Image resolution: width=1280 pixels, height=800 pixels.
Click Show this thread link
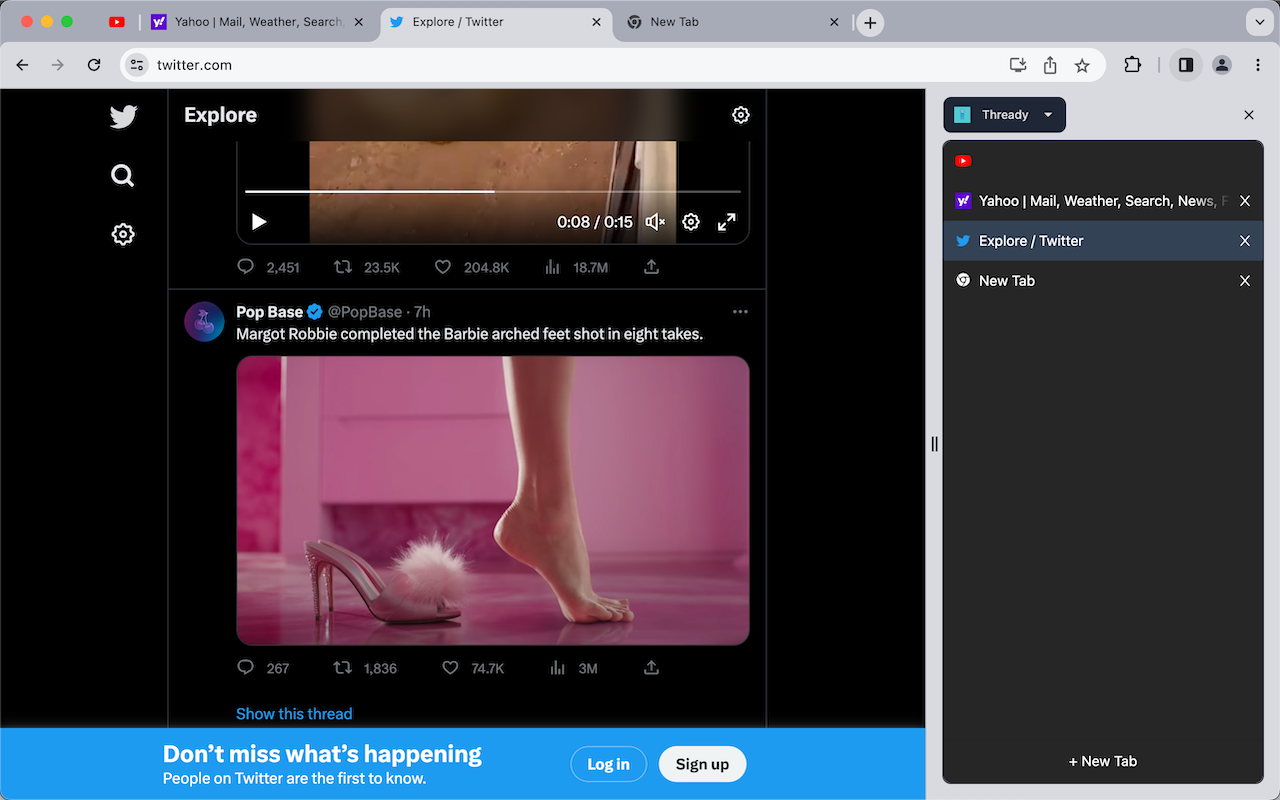point(294,713)
